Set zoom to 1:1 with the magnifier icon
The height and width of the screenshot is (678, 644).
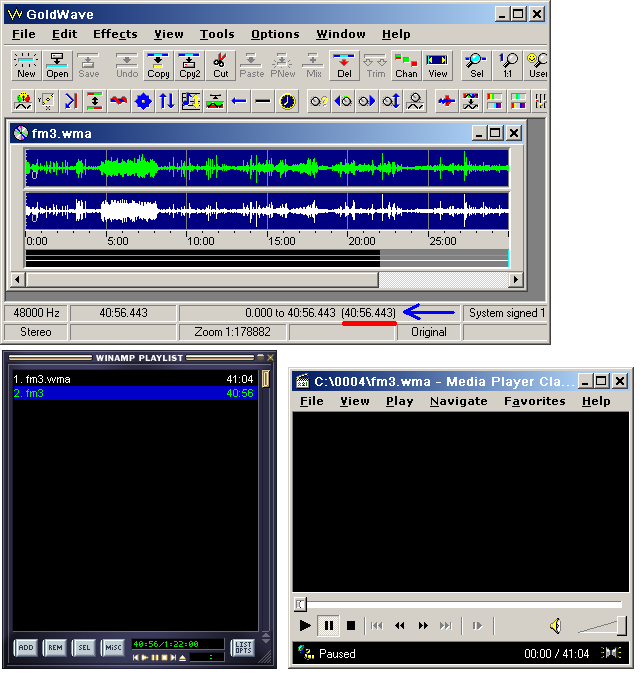click(508, 65)
